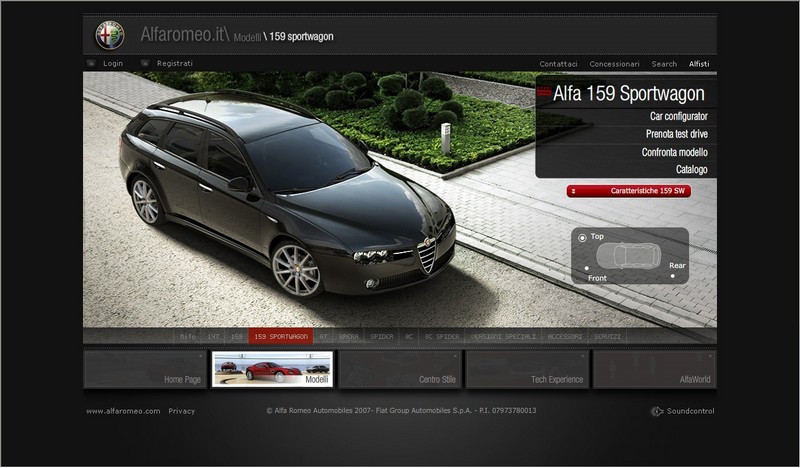Open the 8C model tab

(409, 337)
